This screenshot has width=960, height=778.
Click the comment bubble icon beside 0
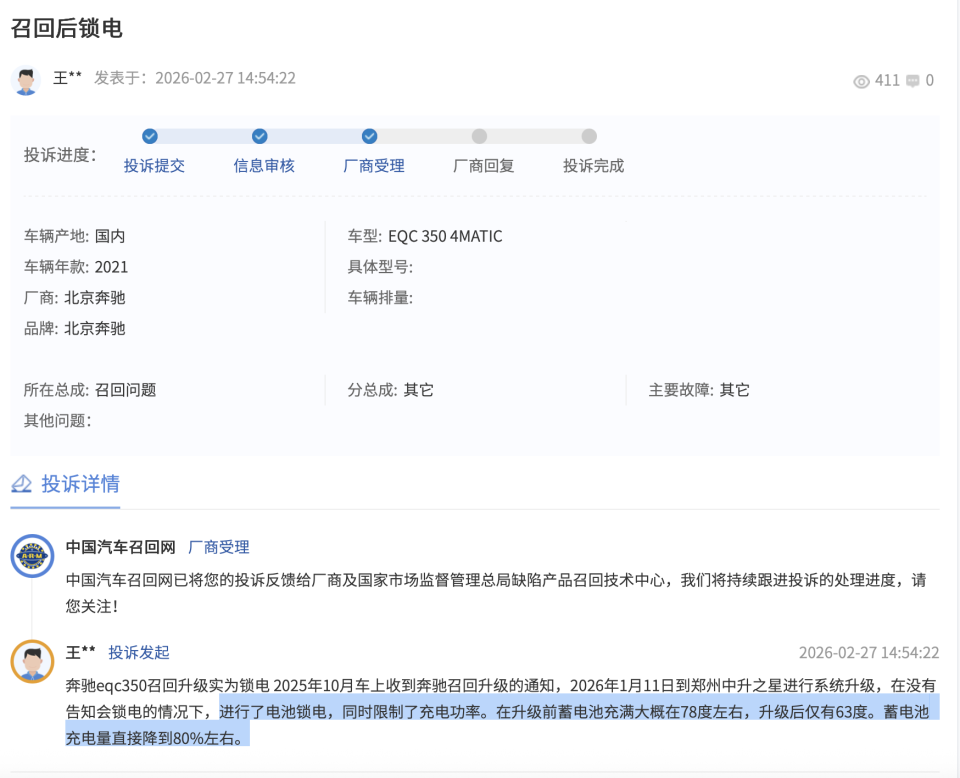click(913, 81)
